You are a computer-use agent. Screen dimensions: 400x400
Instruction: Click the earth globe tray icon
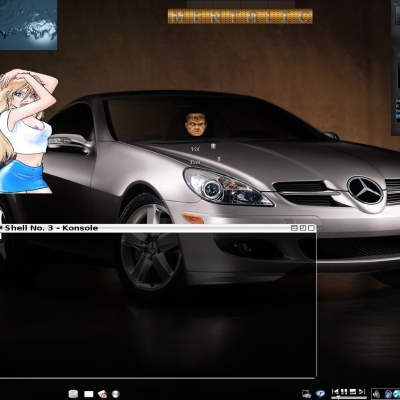[397, 394]
